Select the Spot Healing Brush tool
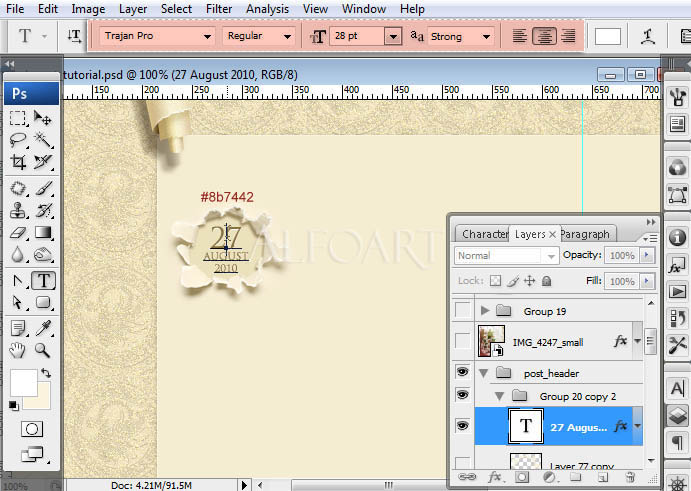The width and height of the screenshot is (691, 491). [18, 189]
